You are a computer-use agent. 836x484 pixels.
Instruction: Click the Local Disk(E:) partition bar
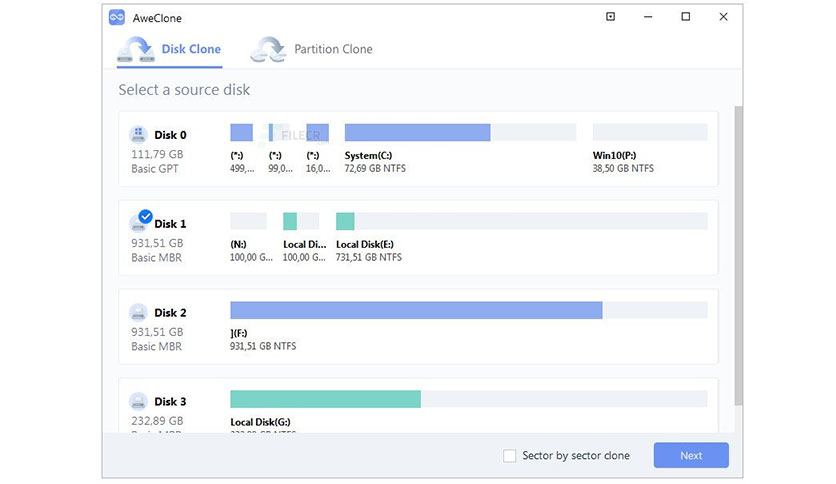521,221
